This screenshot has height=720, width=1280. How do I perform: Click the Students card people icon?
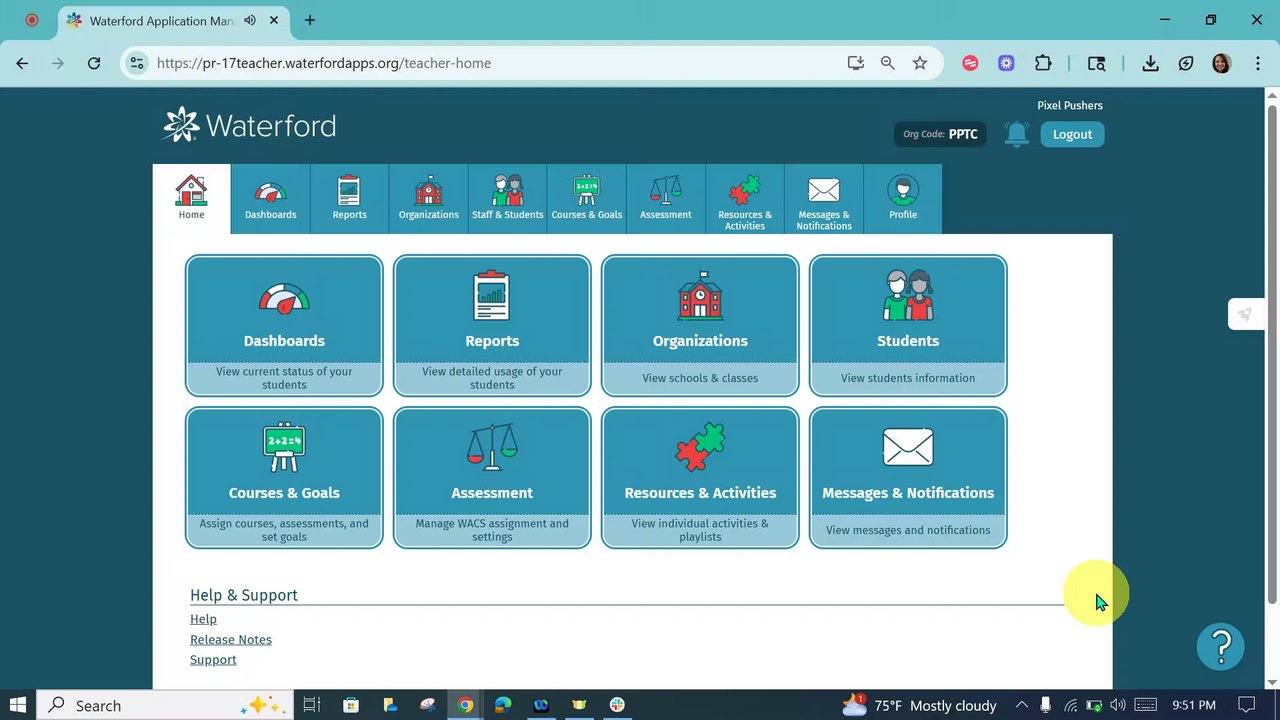coord(908,295)
